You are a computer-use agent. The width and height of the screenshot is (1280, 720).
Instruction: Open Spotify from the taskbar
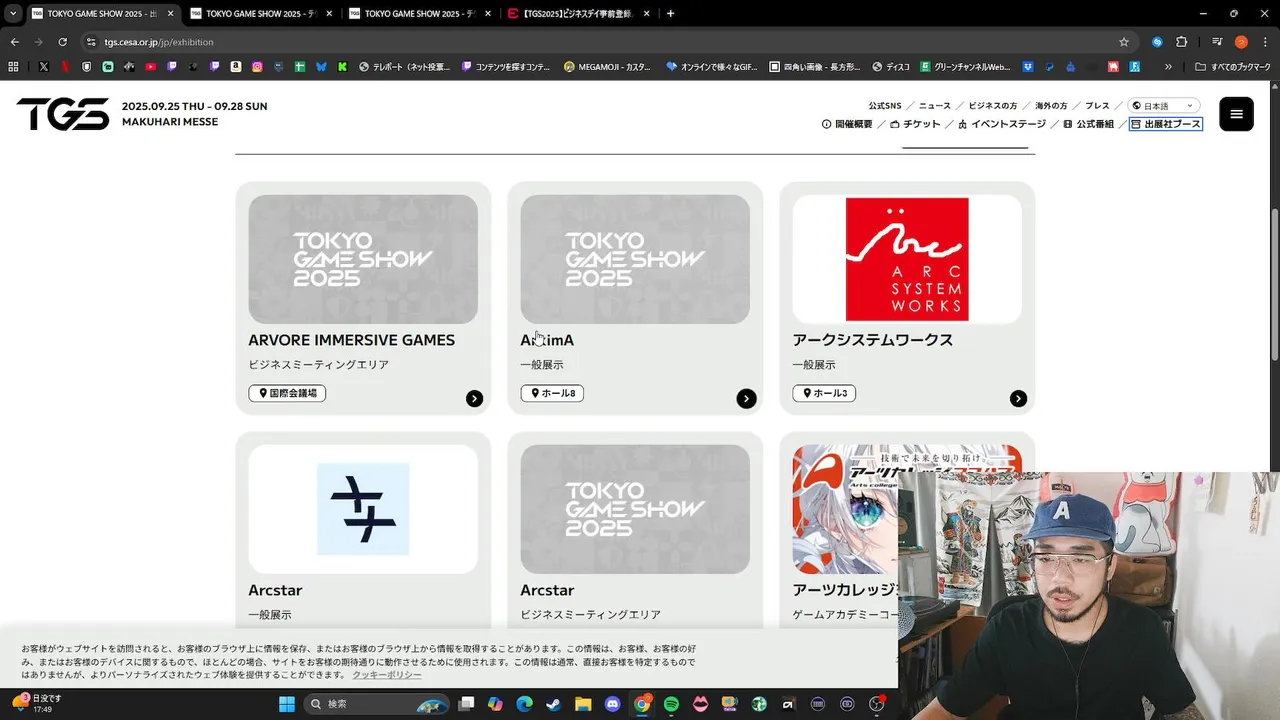click(x=671, y=704)
